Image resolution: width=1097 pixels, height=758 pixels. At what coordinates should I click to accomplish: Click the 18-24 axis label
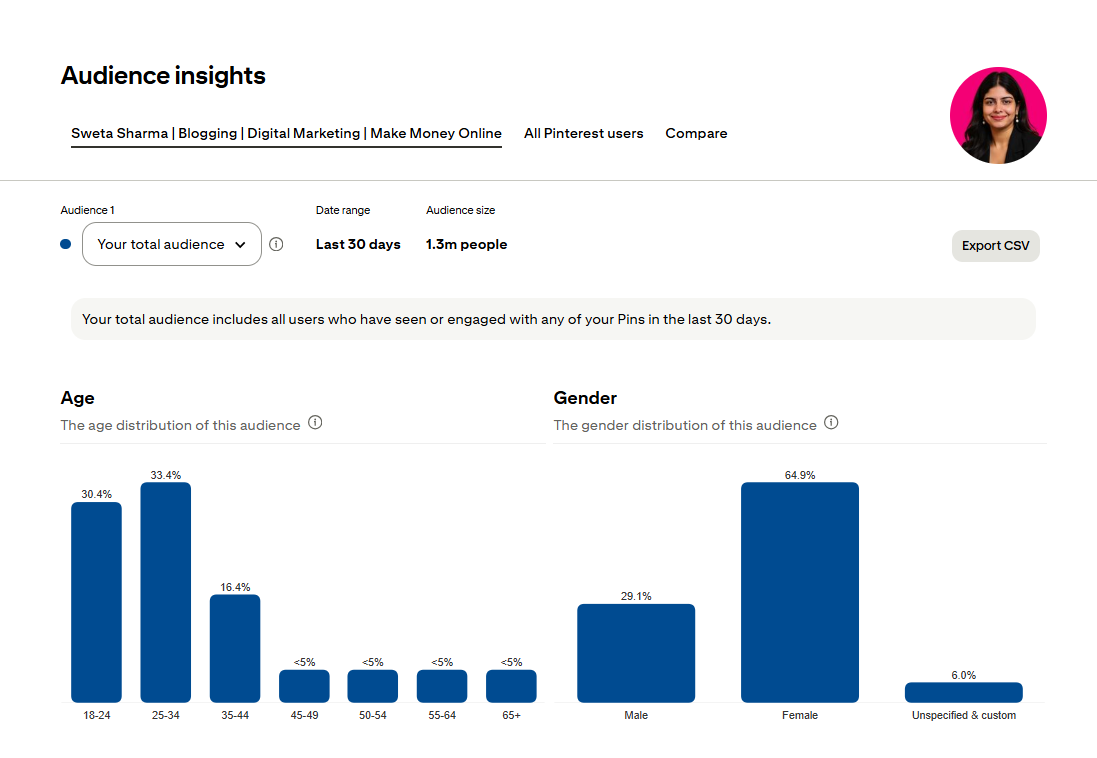click(97, 715)
